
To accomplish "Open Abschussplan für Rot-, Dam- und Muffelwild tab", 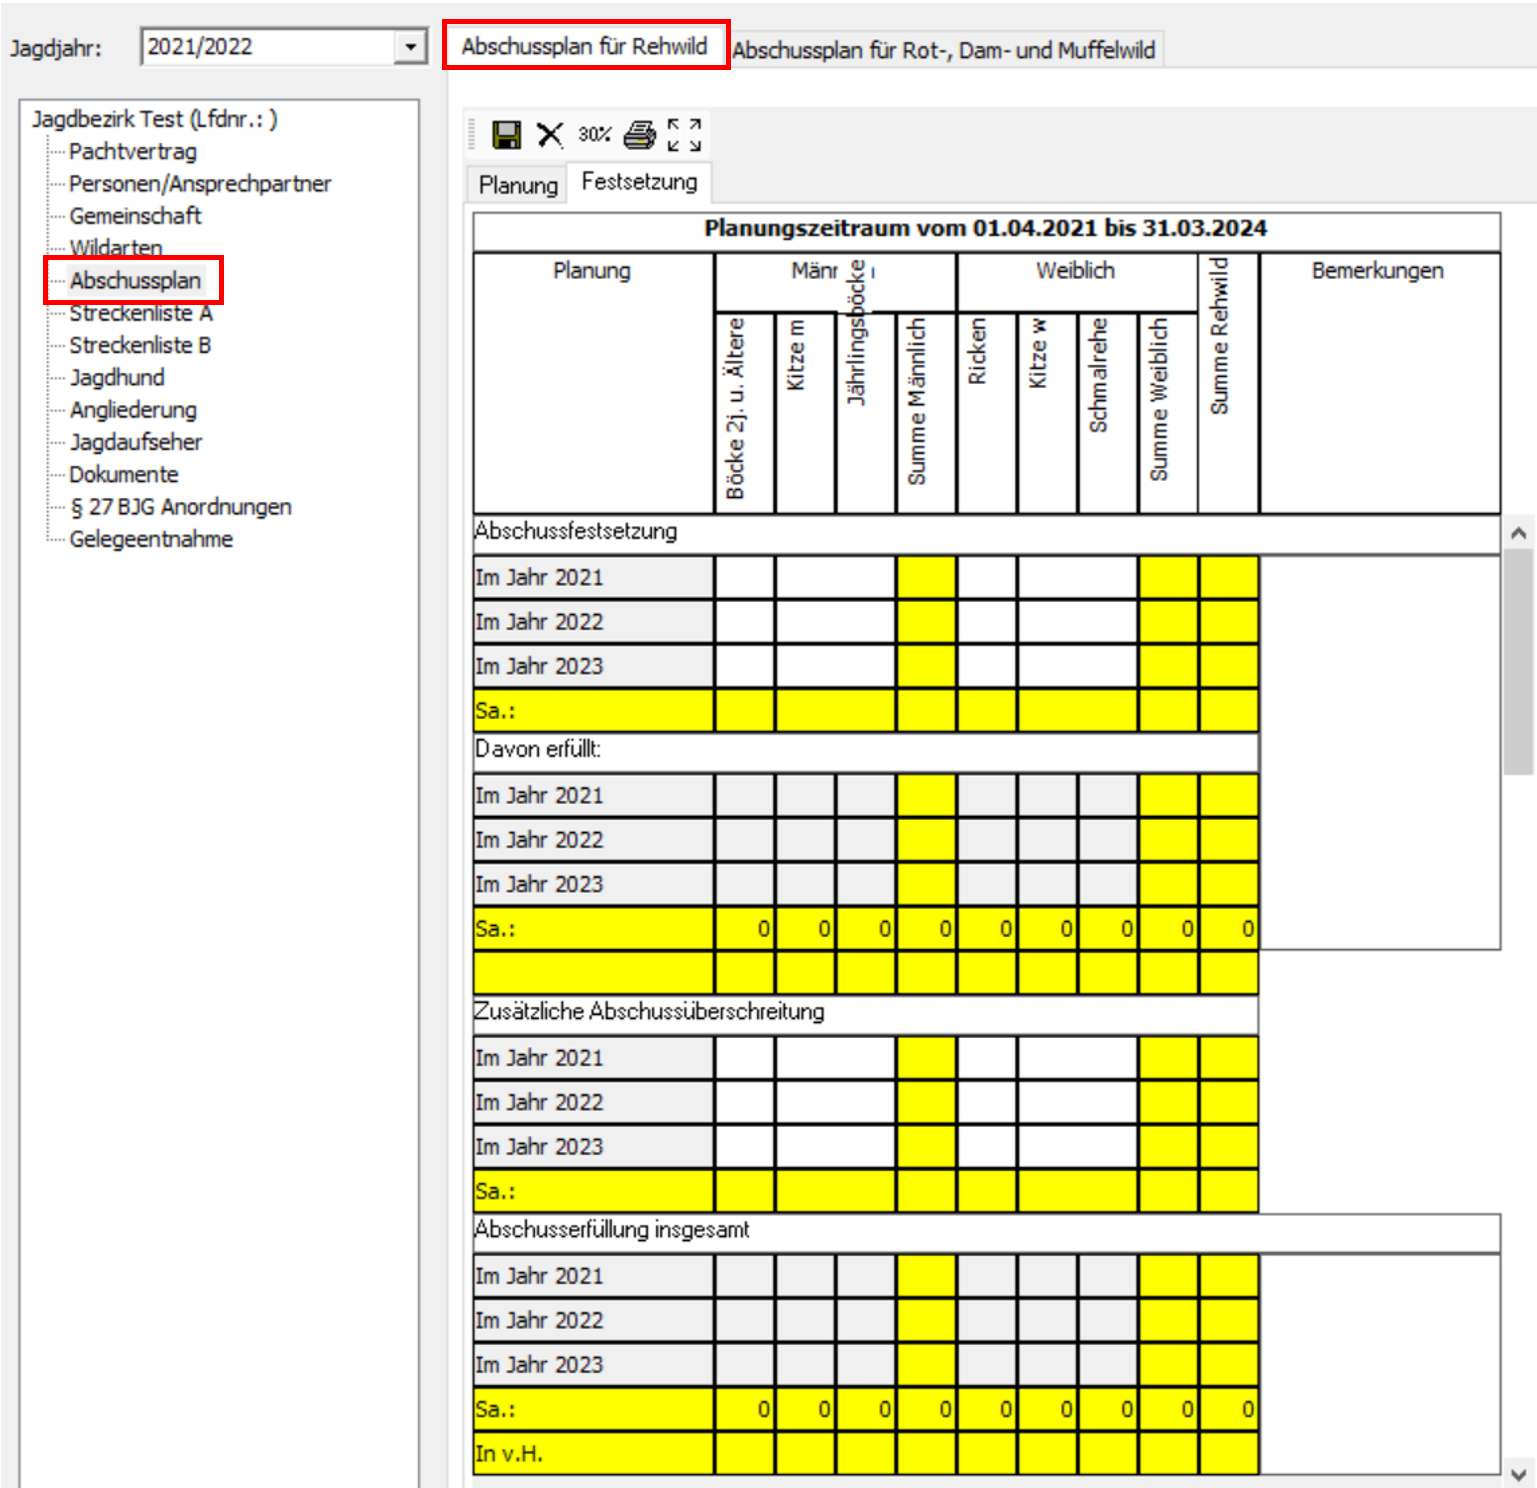I will (x=943, y=50).
